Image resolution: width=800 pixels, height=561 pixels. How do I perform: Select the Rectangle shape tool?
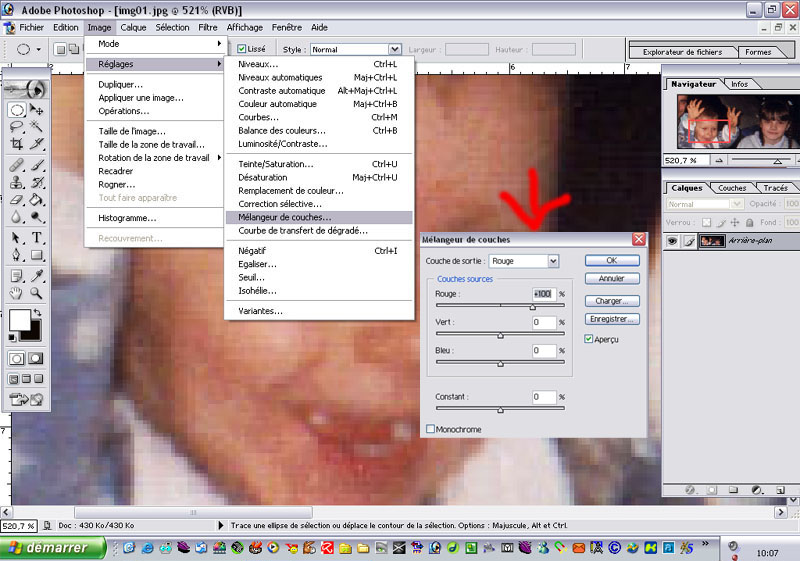click(36, 255)
